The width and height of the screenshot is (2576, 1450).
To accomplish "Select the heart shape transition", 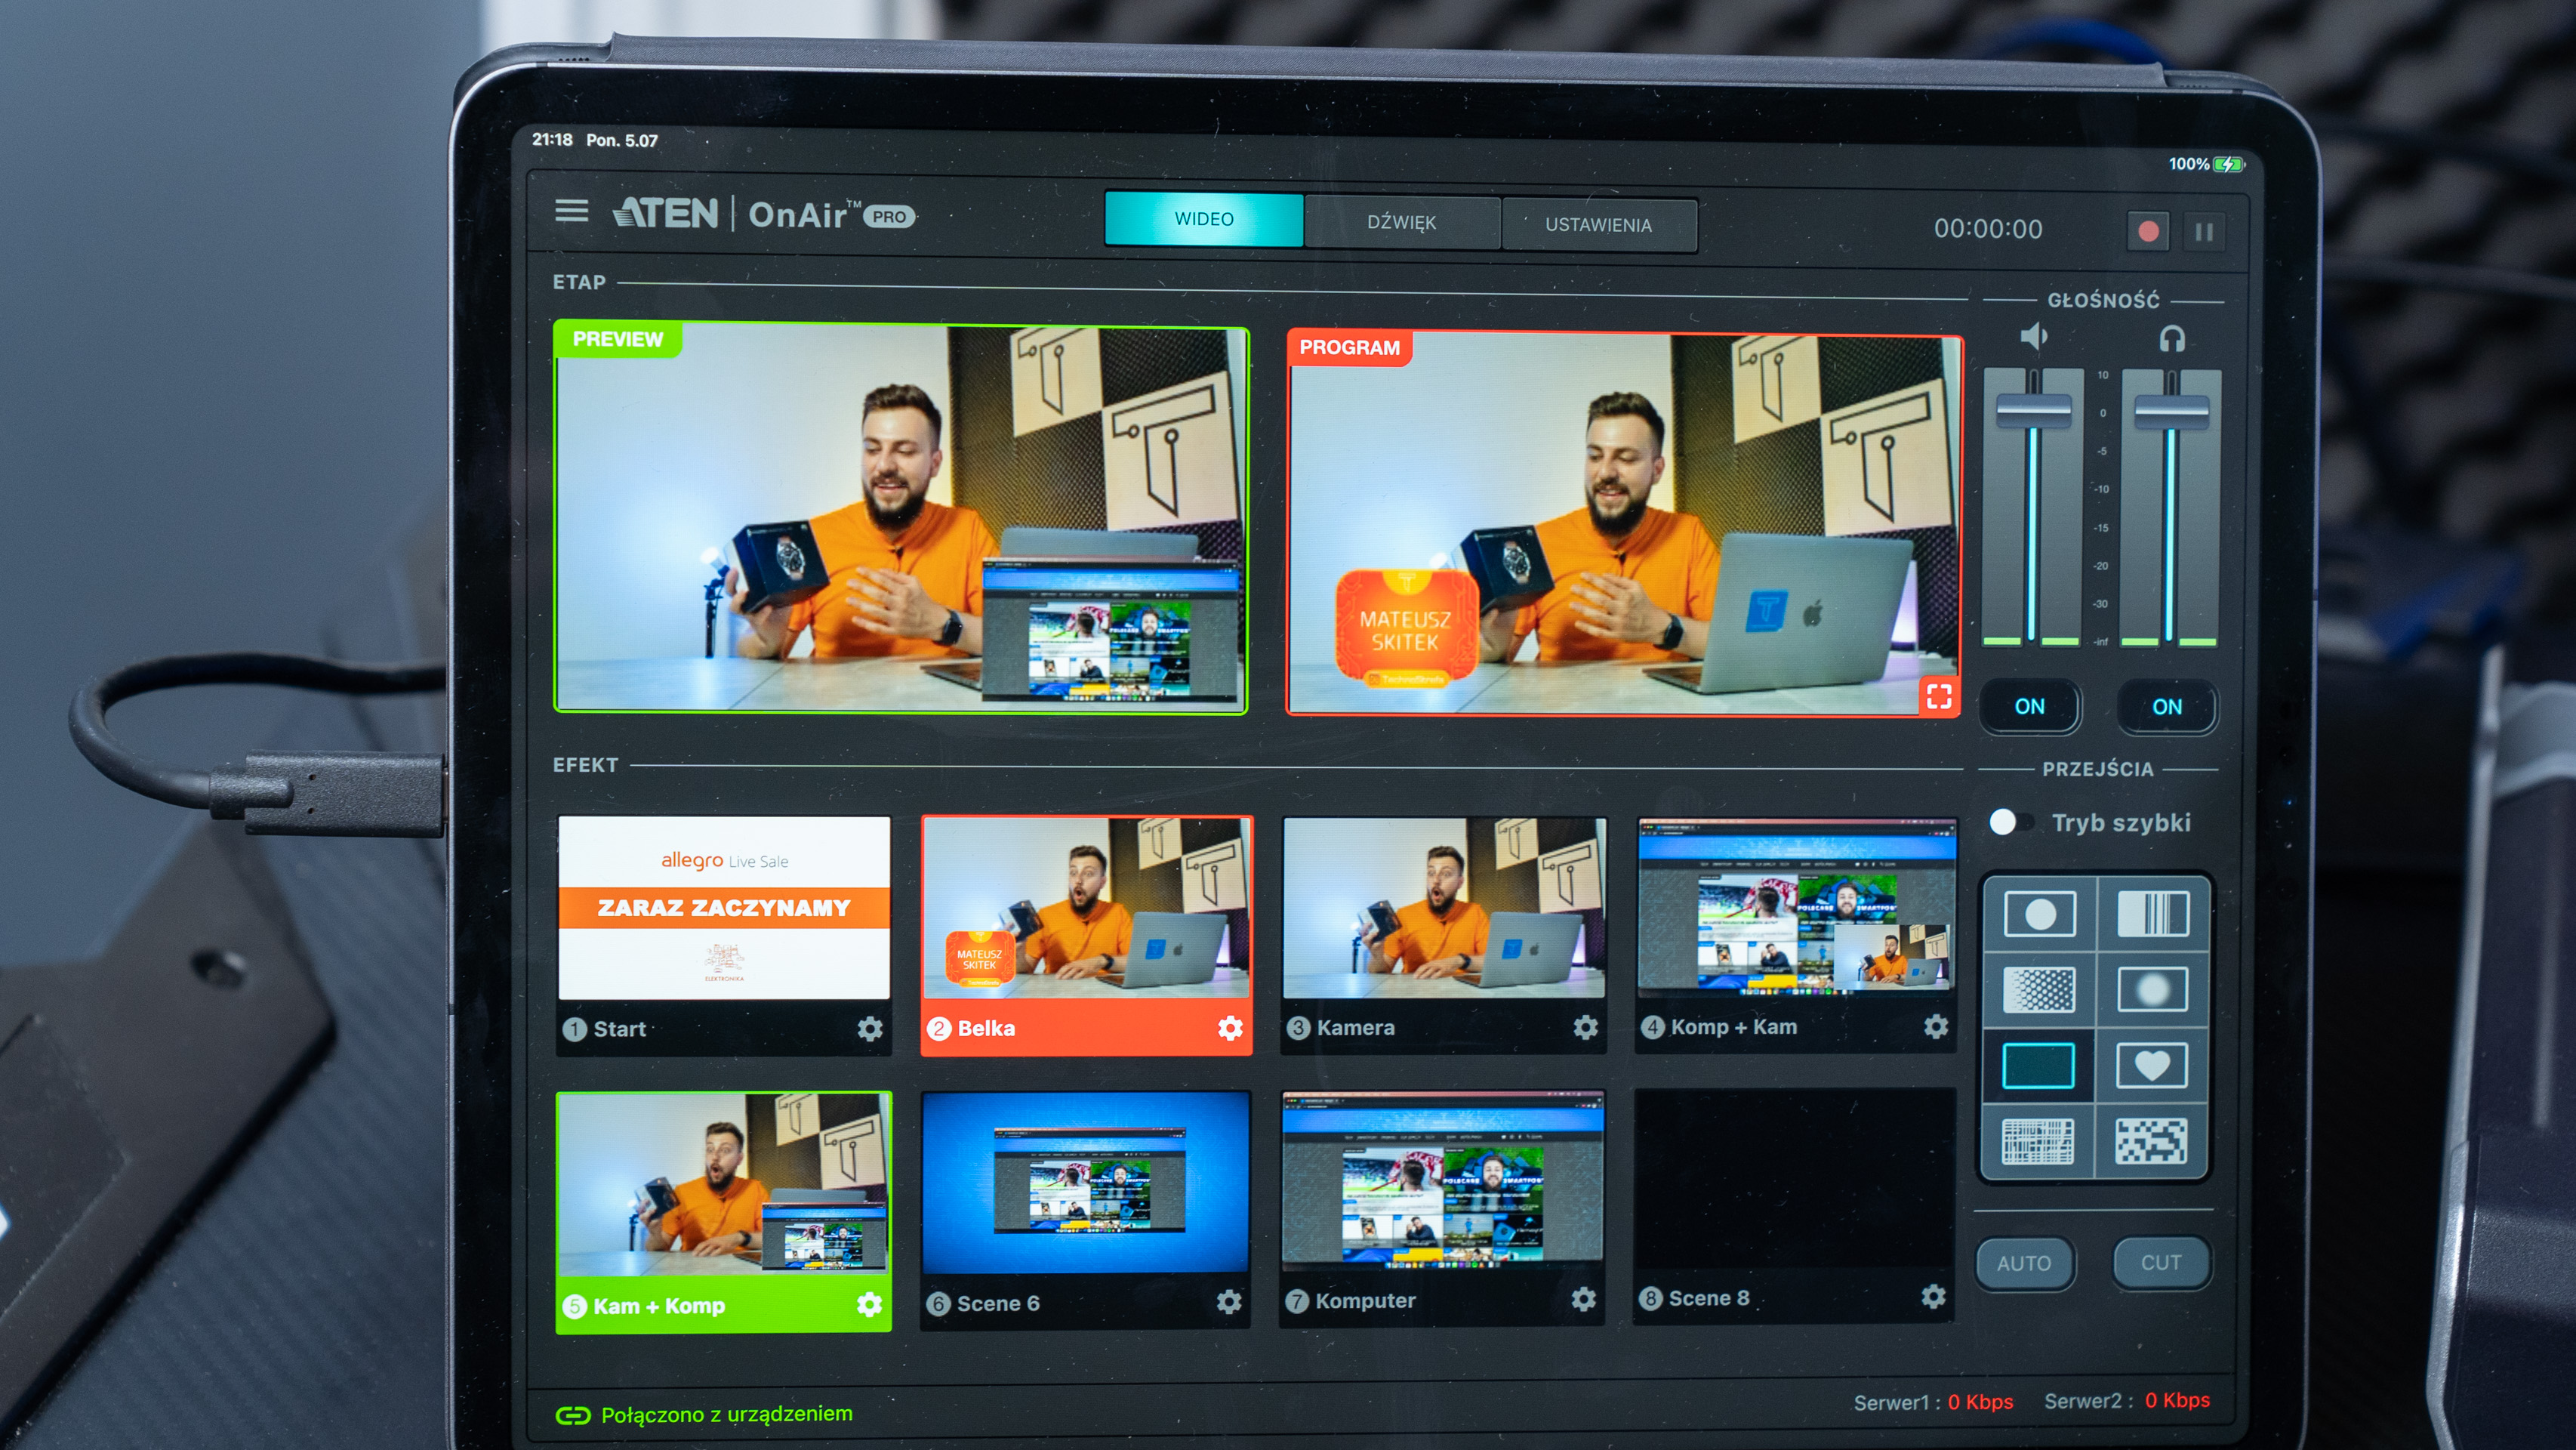I will pos(2152,1065).
